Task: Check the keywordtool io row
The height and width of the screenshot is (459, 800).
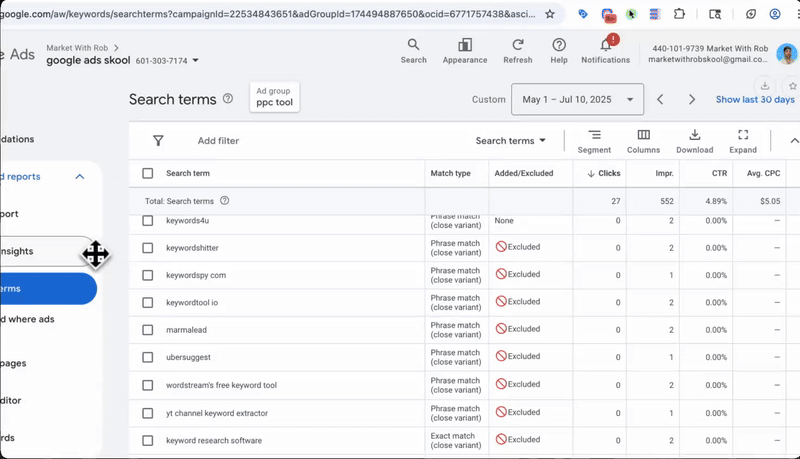Action: click(147, 303)
